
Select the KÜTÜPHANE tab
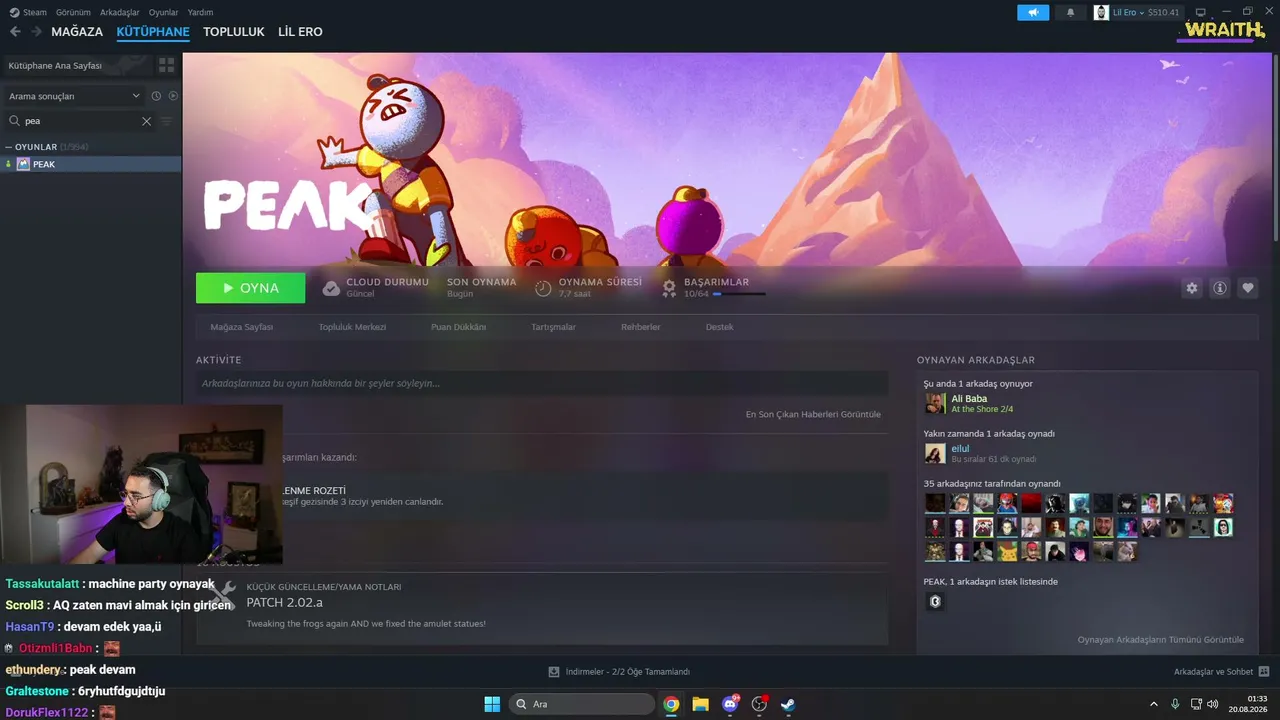click(153, 32)
